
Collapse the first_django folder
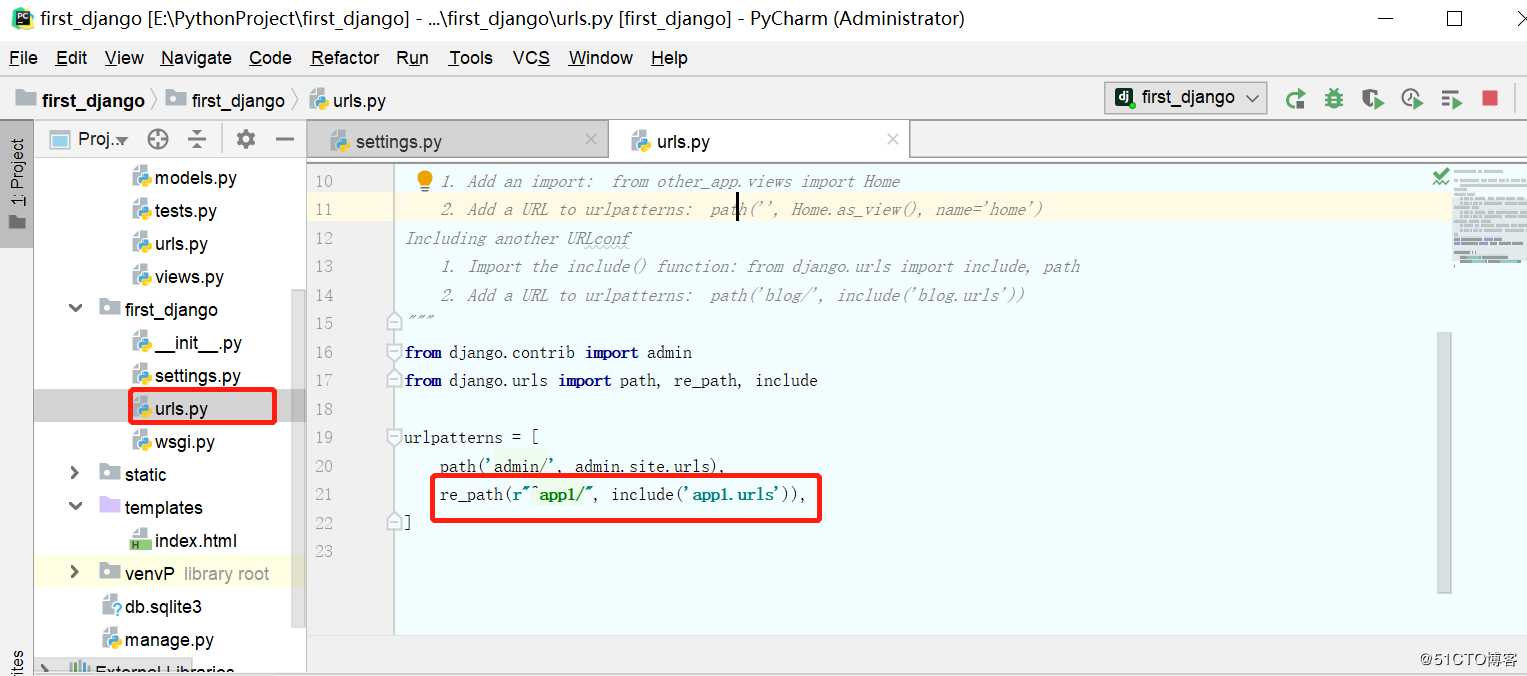click(76, 309)
